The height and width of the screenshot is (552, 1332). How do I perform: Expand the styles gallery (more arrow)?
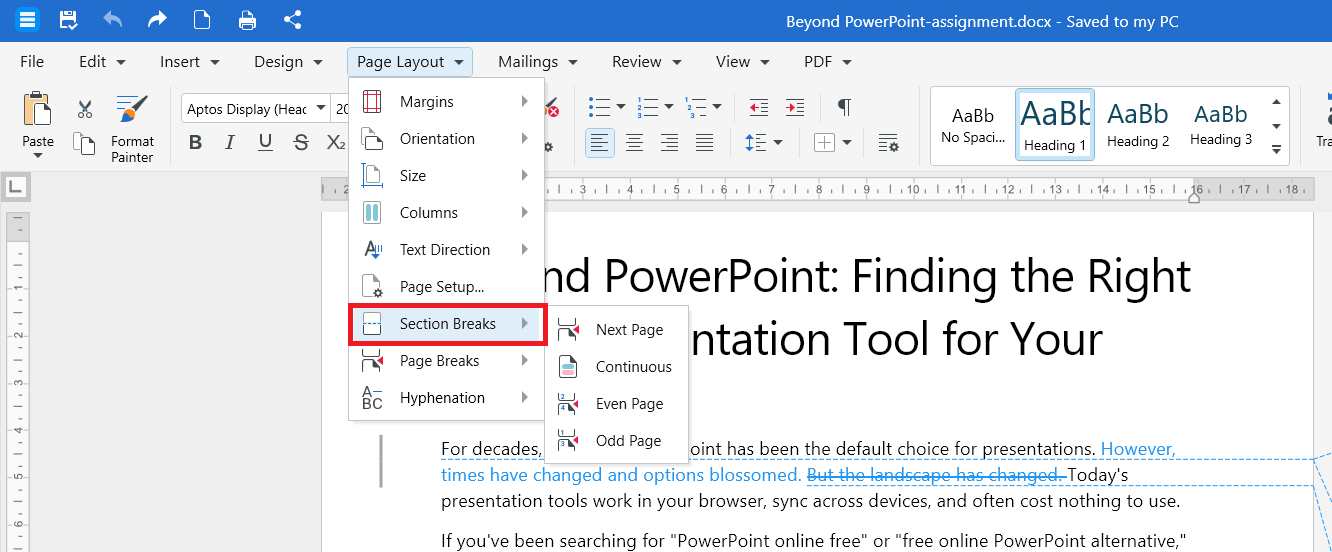coord(1277,150)
